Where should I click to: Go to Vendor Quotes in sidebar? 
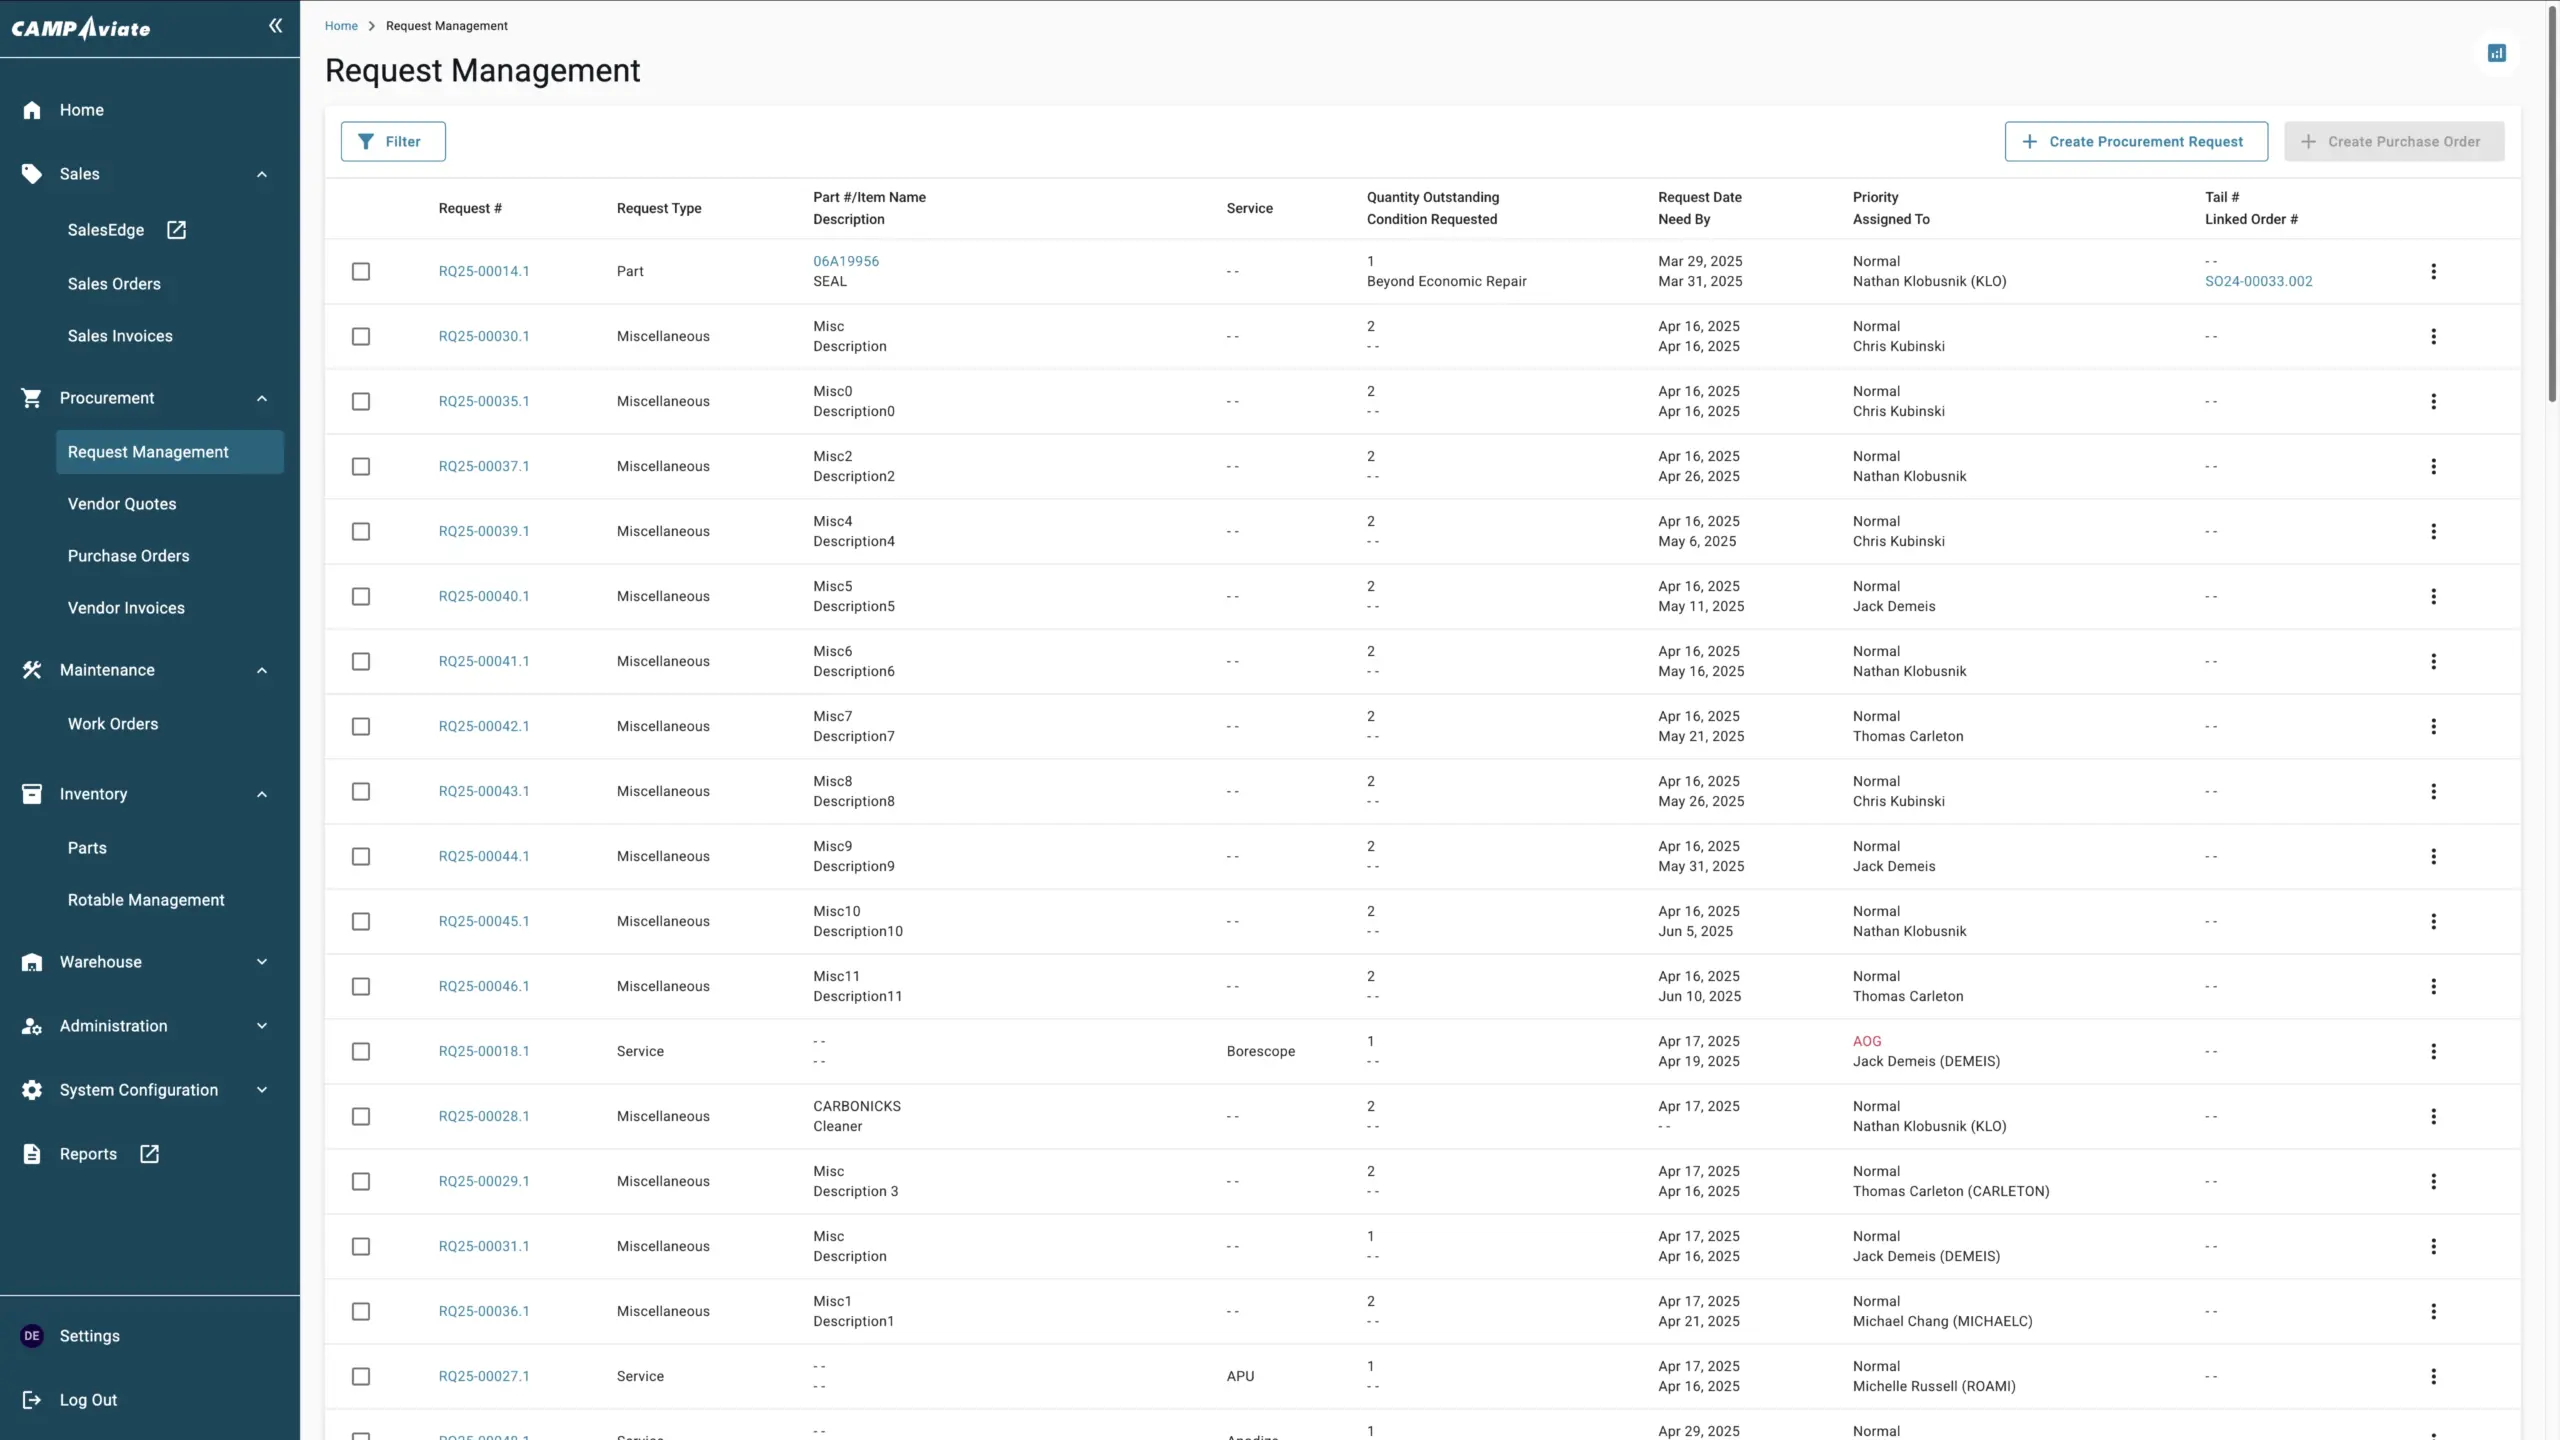point(122,504)
